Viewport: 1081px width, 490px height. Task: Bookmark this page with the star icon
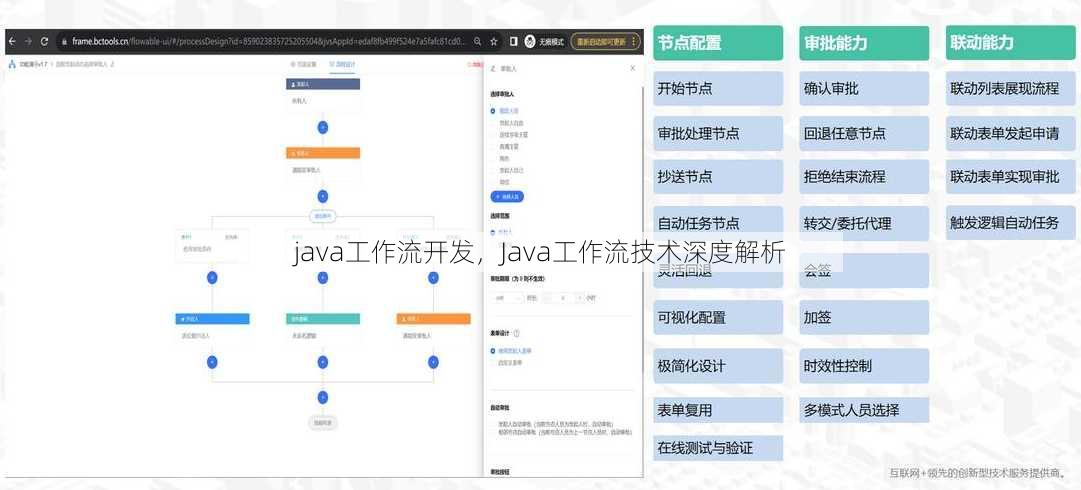[x=494, y=41]
